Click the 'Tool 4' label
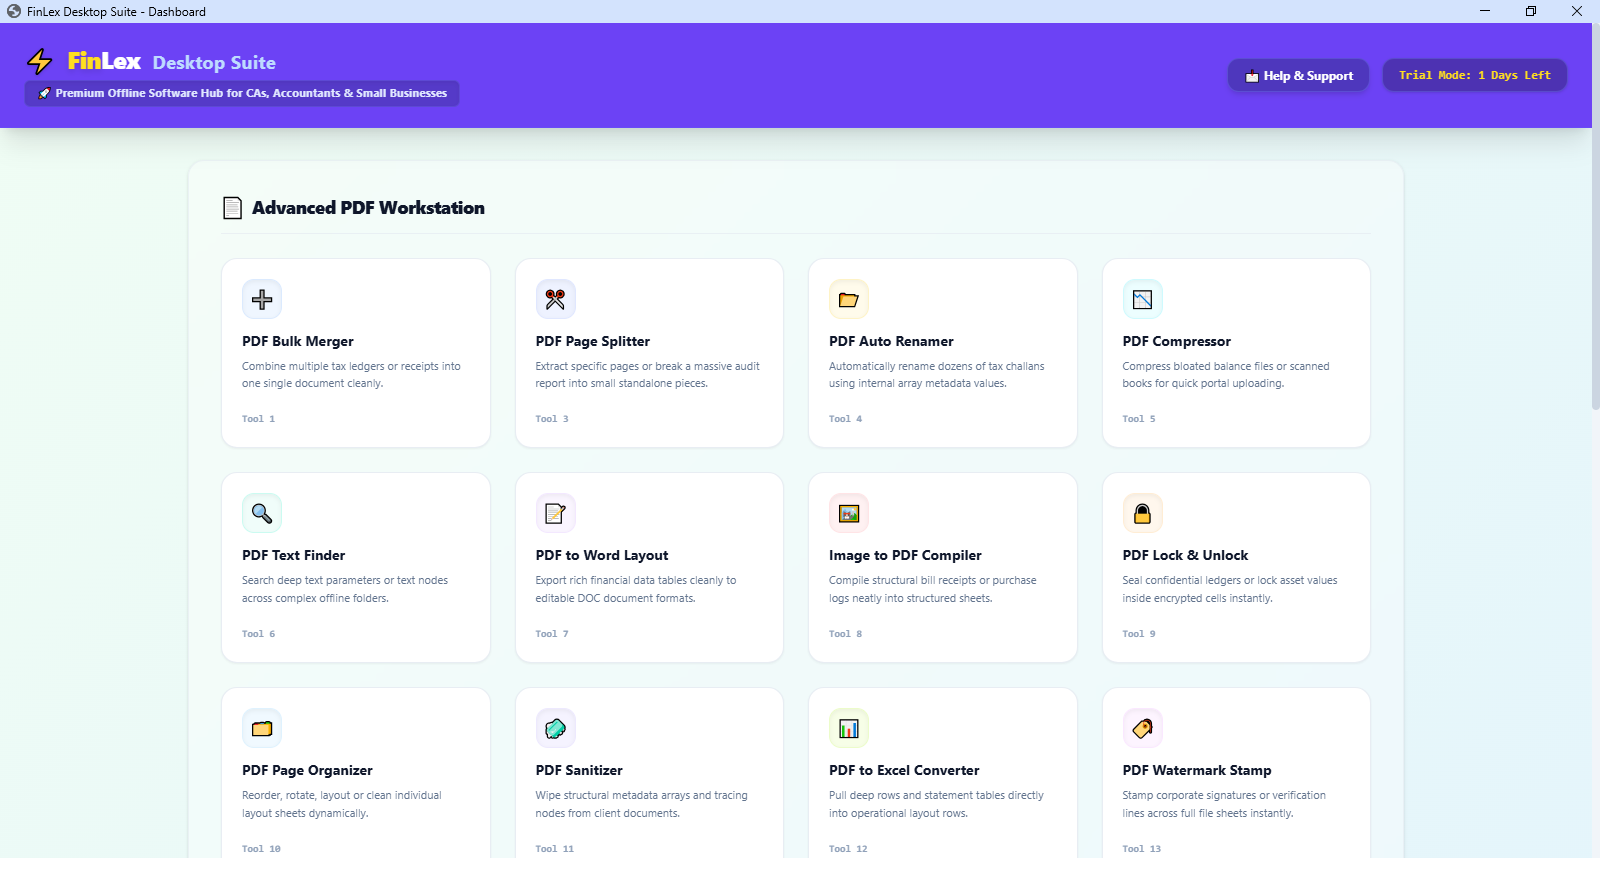 (x=845, y=419)
